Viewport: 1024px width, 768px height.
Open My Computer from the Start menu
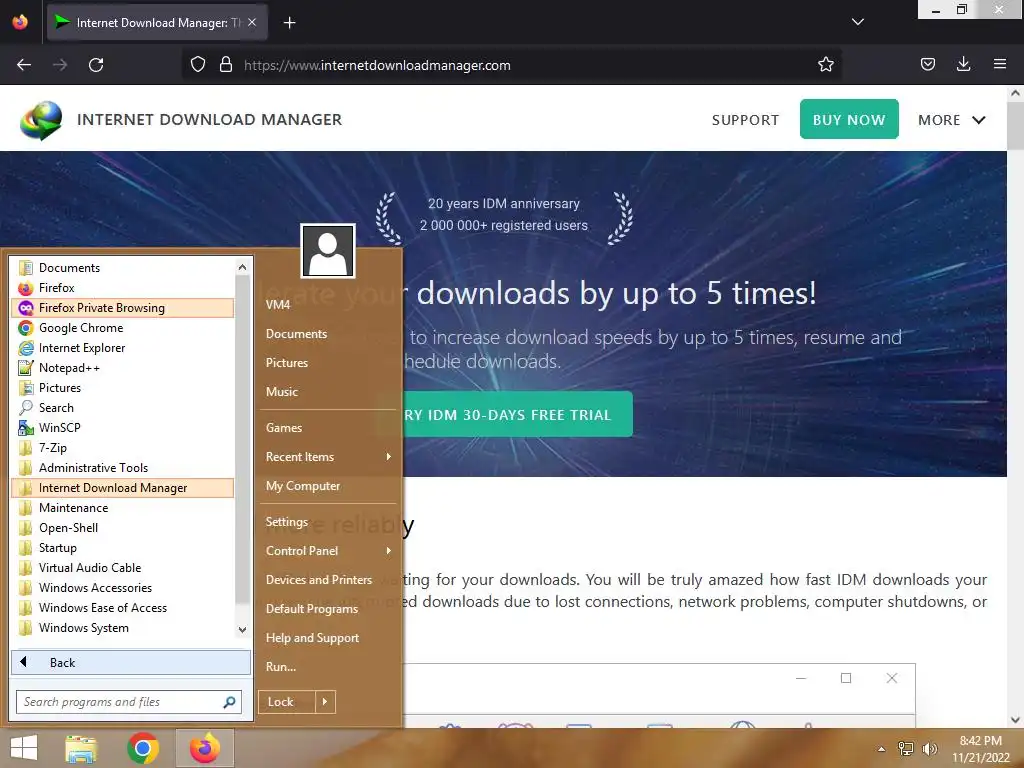pos(327,486)
